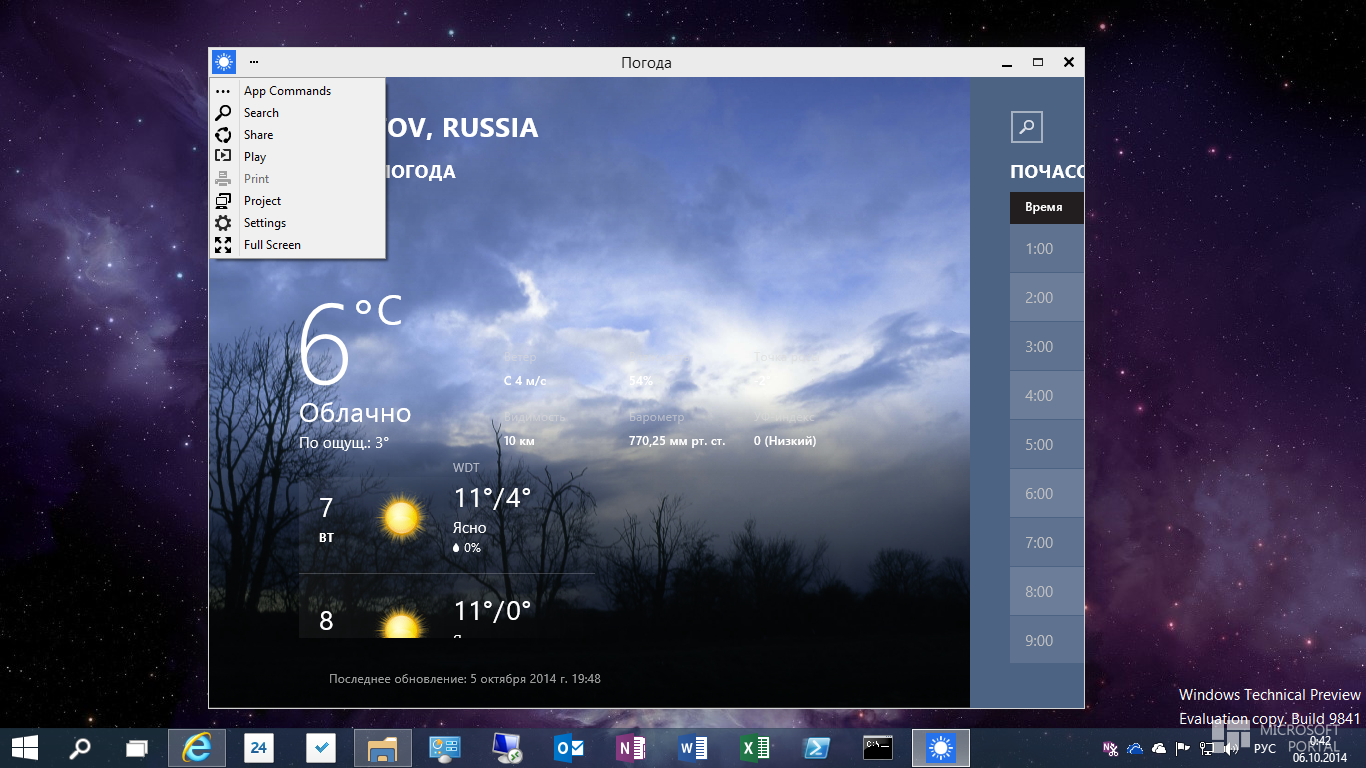Click the РУС language indicator
This screenshot has width=1366, height=768.
click(1265, 748)
